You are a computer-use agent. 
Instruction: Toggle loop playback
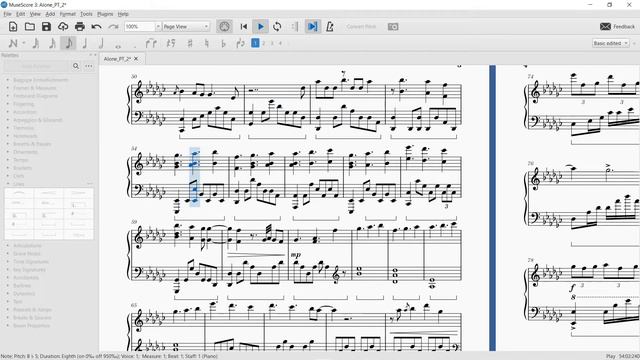[x=277, y=27]
